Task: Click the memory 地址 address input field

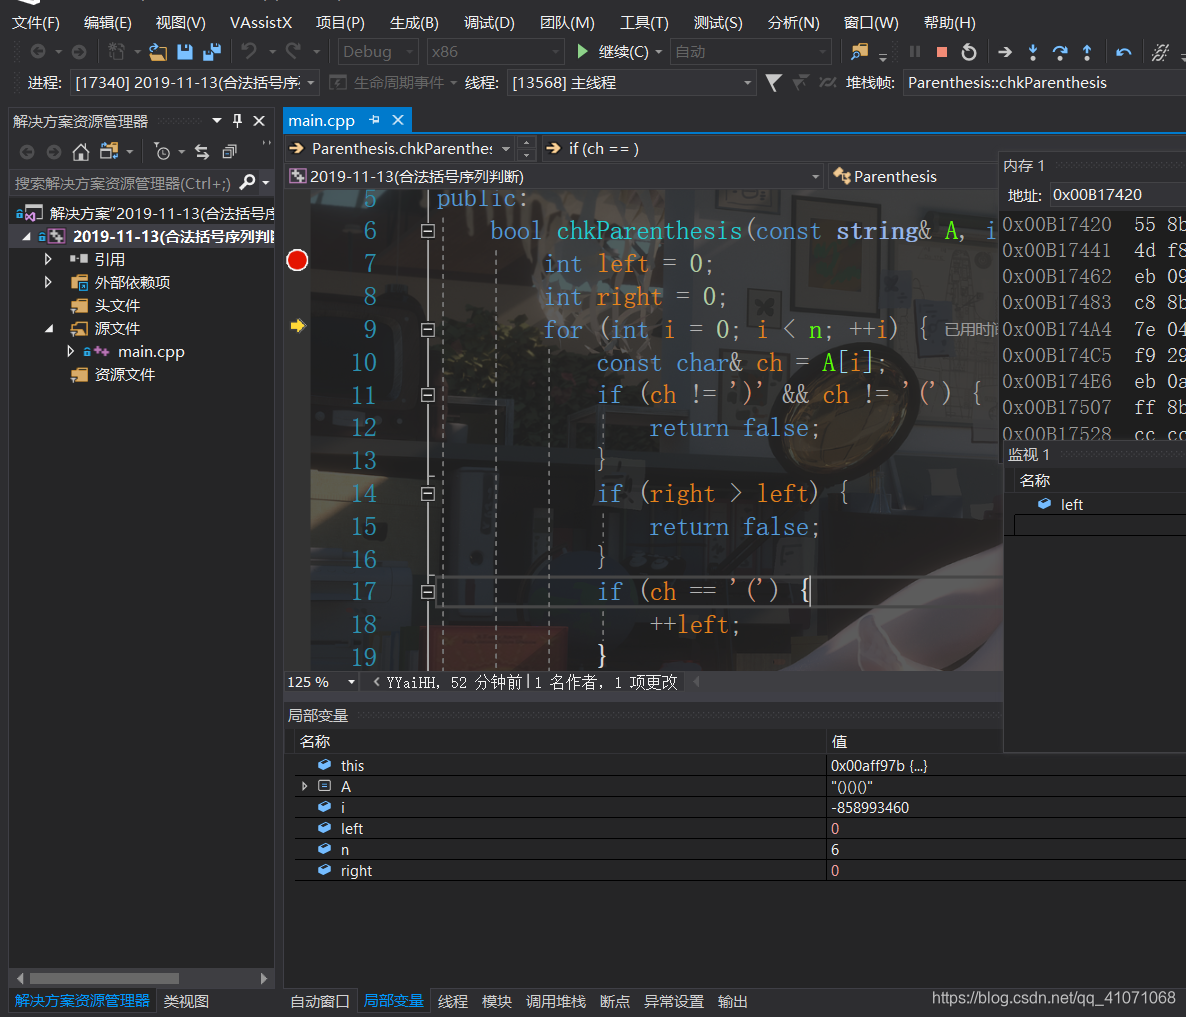Action: click(x=1115, y=195)
